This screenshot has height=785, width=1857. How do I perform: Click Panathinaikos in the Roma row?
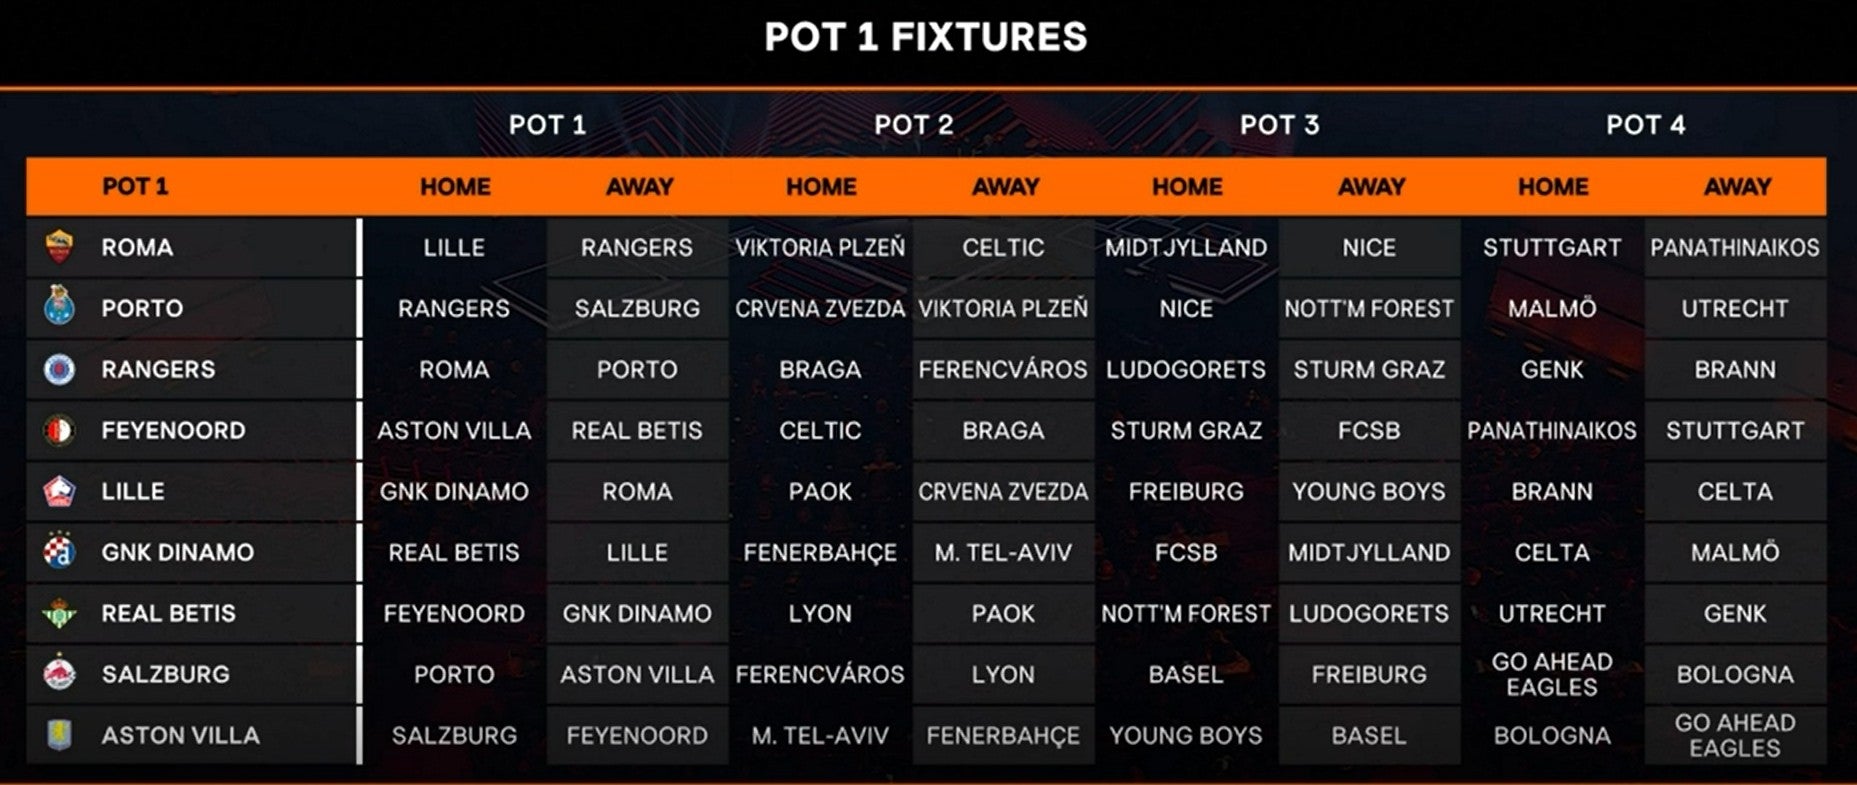pyautogui.click(x=1734, y=248)
